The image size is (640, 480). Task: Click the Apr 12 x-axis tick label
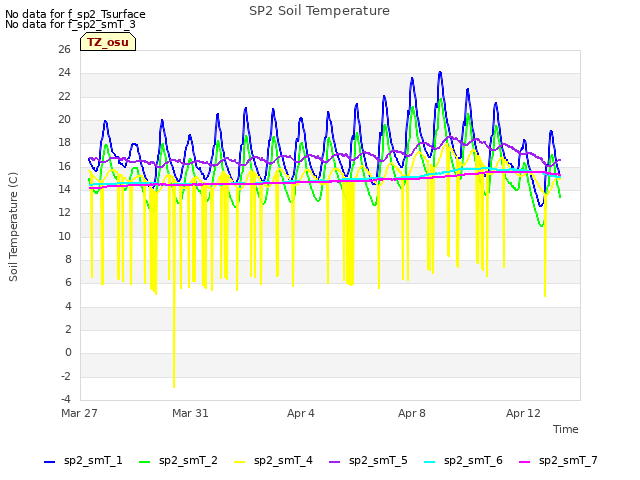click(x=523, y=413)
